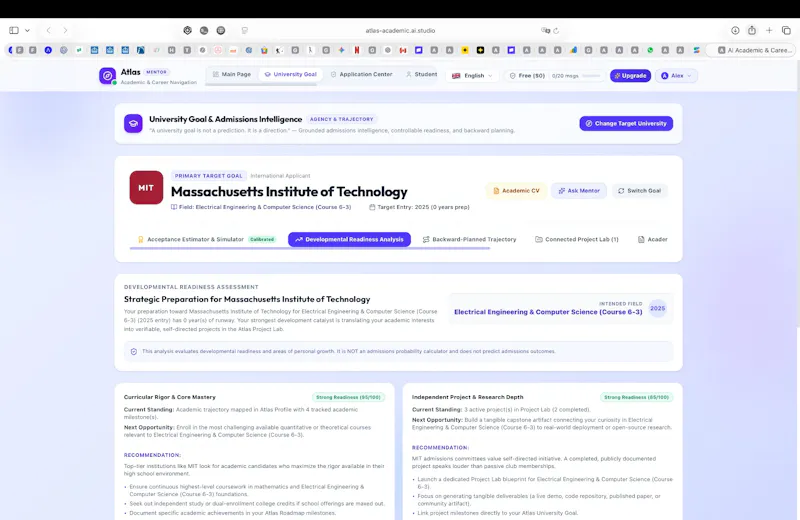The width and height of the screenshot is (800, 520).
Task: Click the PRIMARY TARGET GOAL badge
Action: (209, 176)
